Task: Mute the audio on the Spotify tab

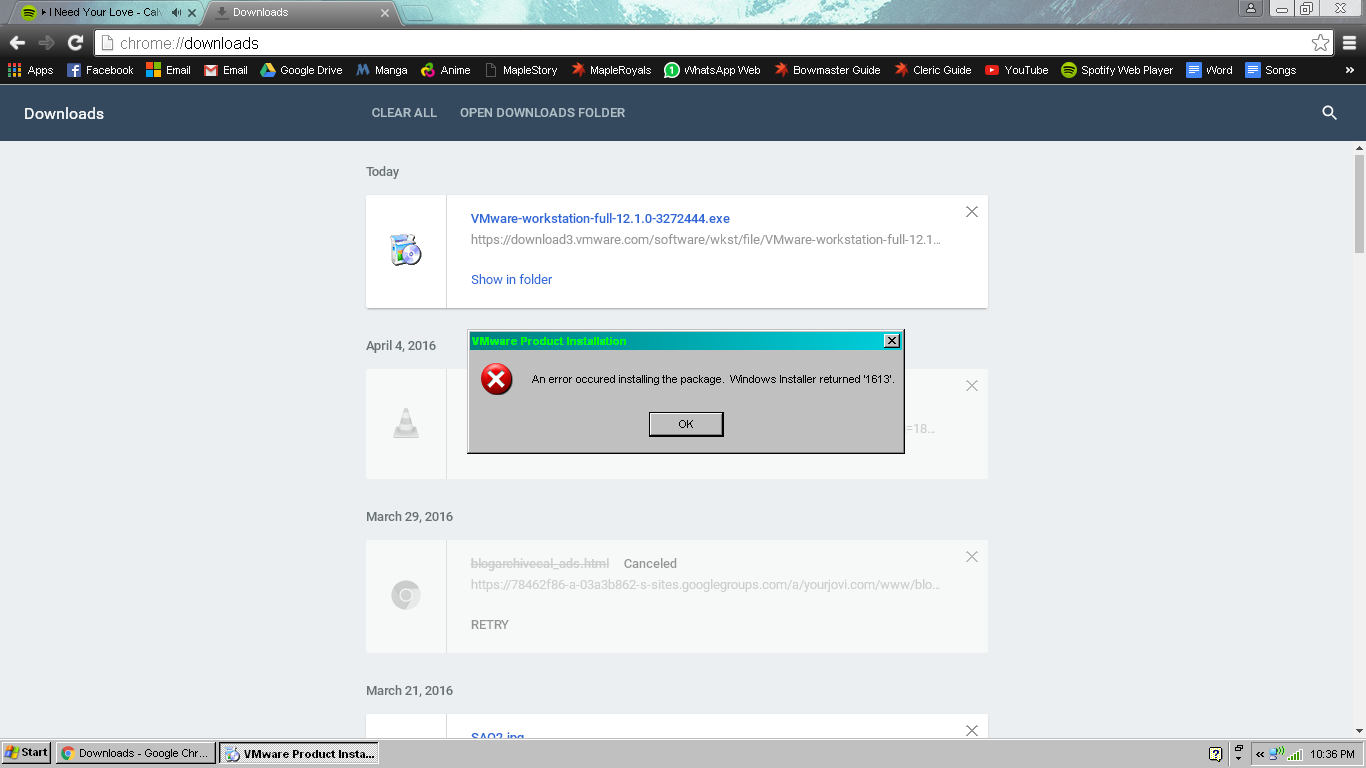Action: (x=176, y=13)
